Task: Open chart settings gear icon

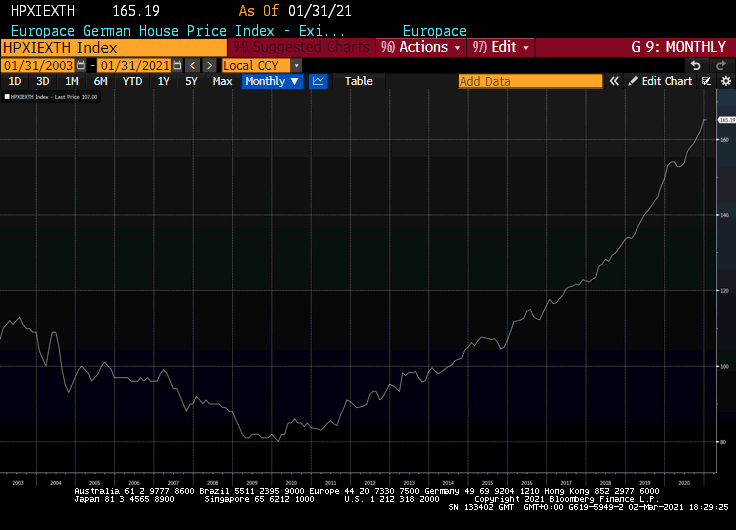Action: pos(726,81)
